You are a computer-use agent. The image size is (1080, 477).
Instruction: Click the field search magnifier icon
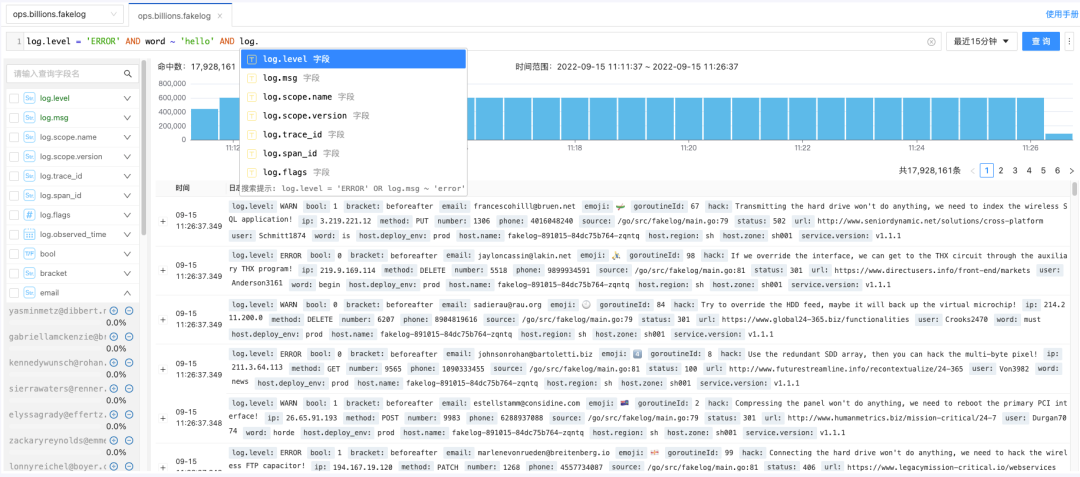pos(128,74)
